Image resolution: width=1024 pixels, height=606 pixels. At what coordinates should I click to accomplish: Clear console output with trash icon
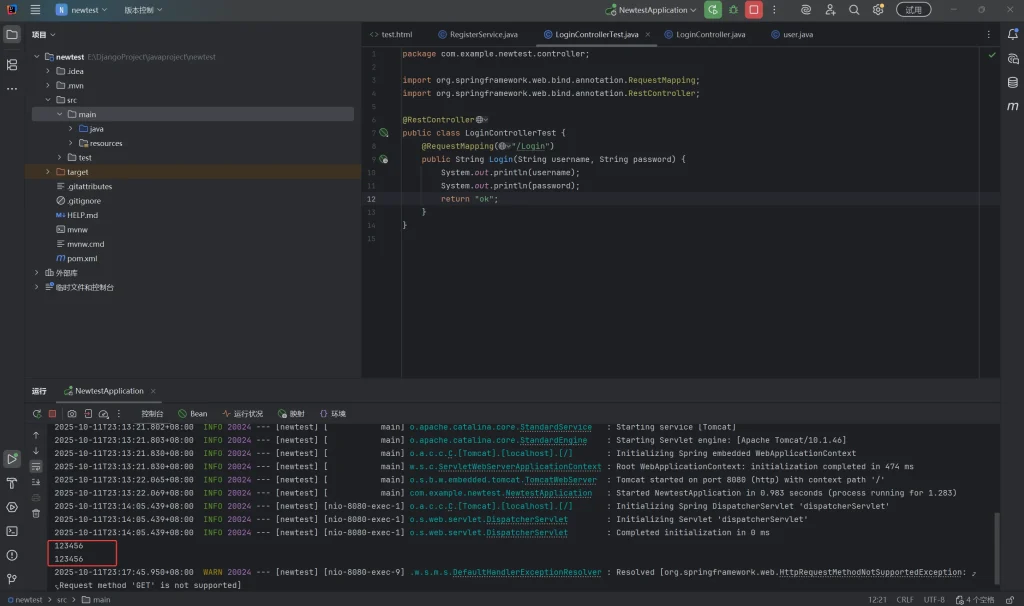(x=36, y=513)
